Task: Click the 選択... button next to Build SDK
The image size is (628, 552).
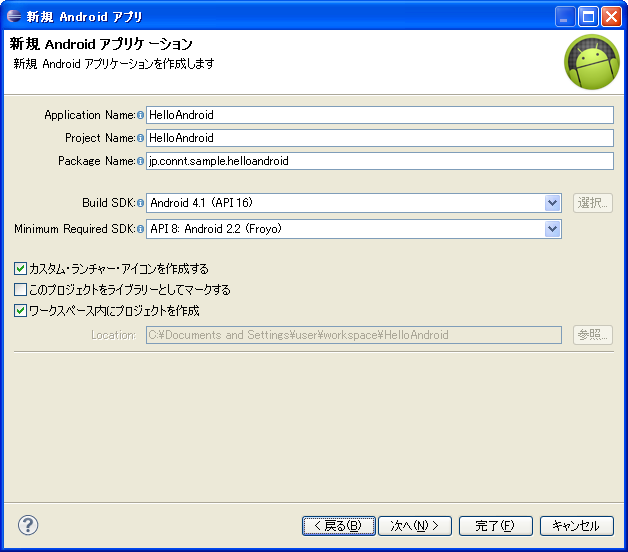Action: tap(593, 203)
